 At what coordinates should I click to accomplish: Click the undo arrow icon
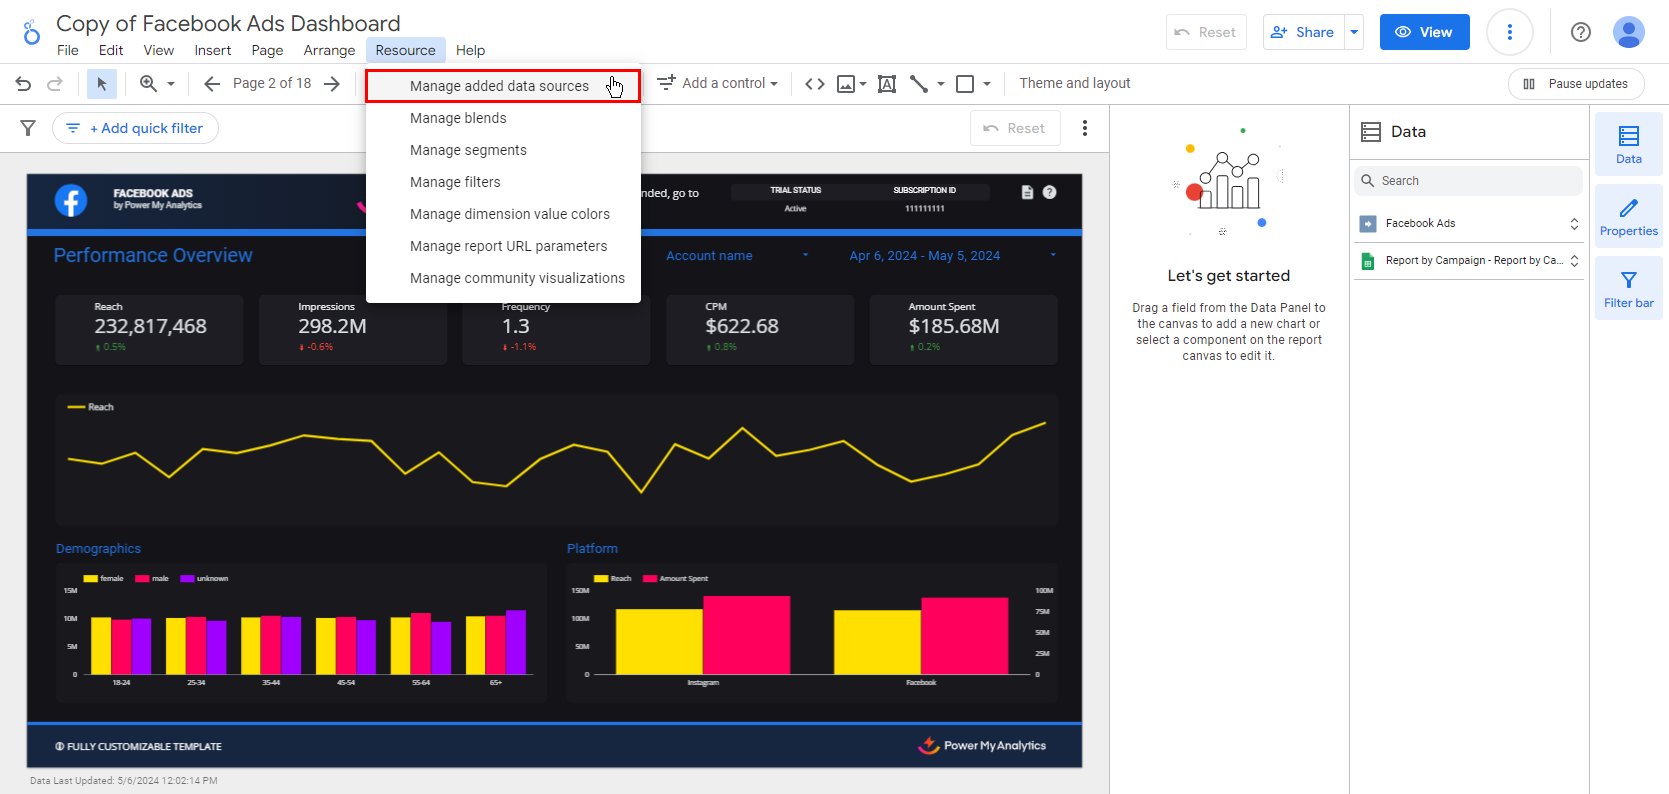click(x=23, y=84)
